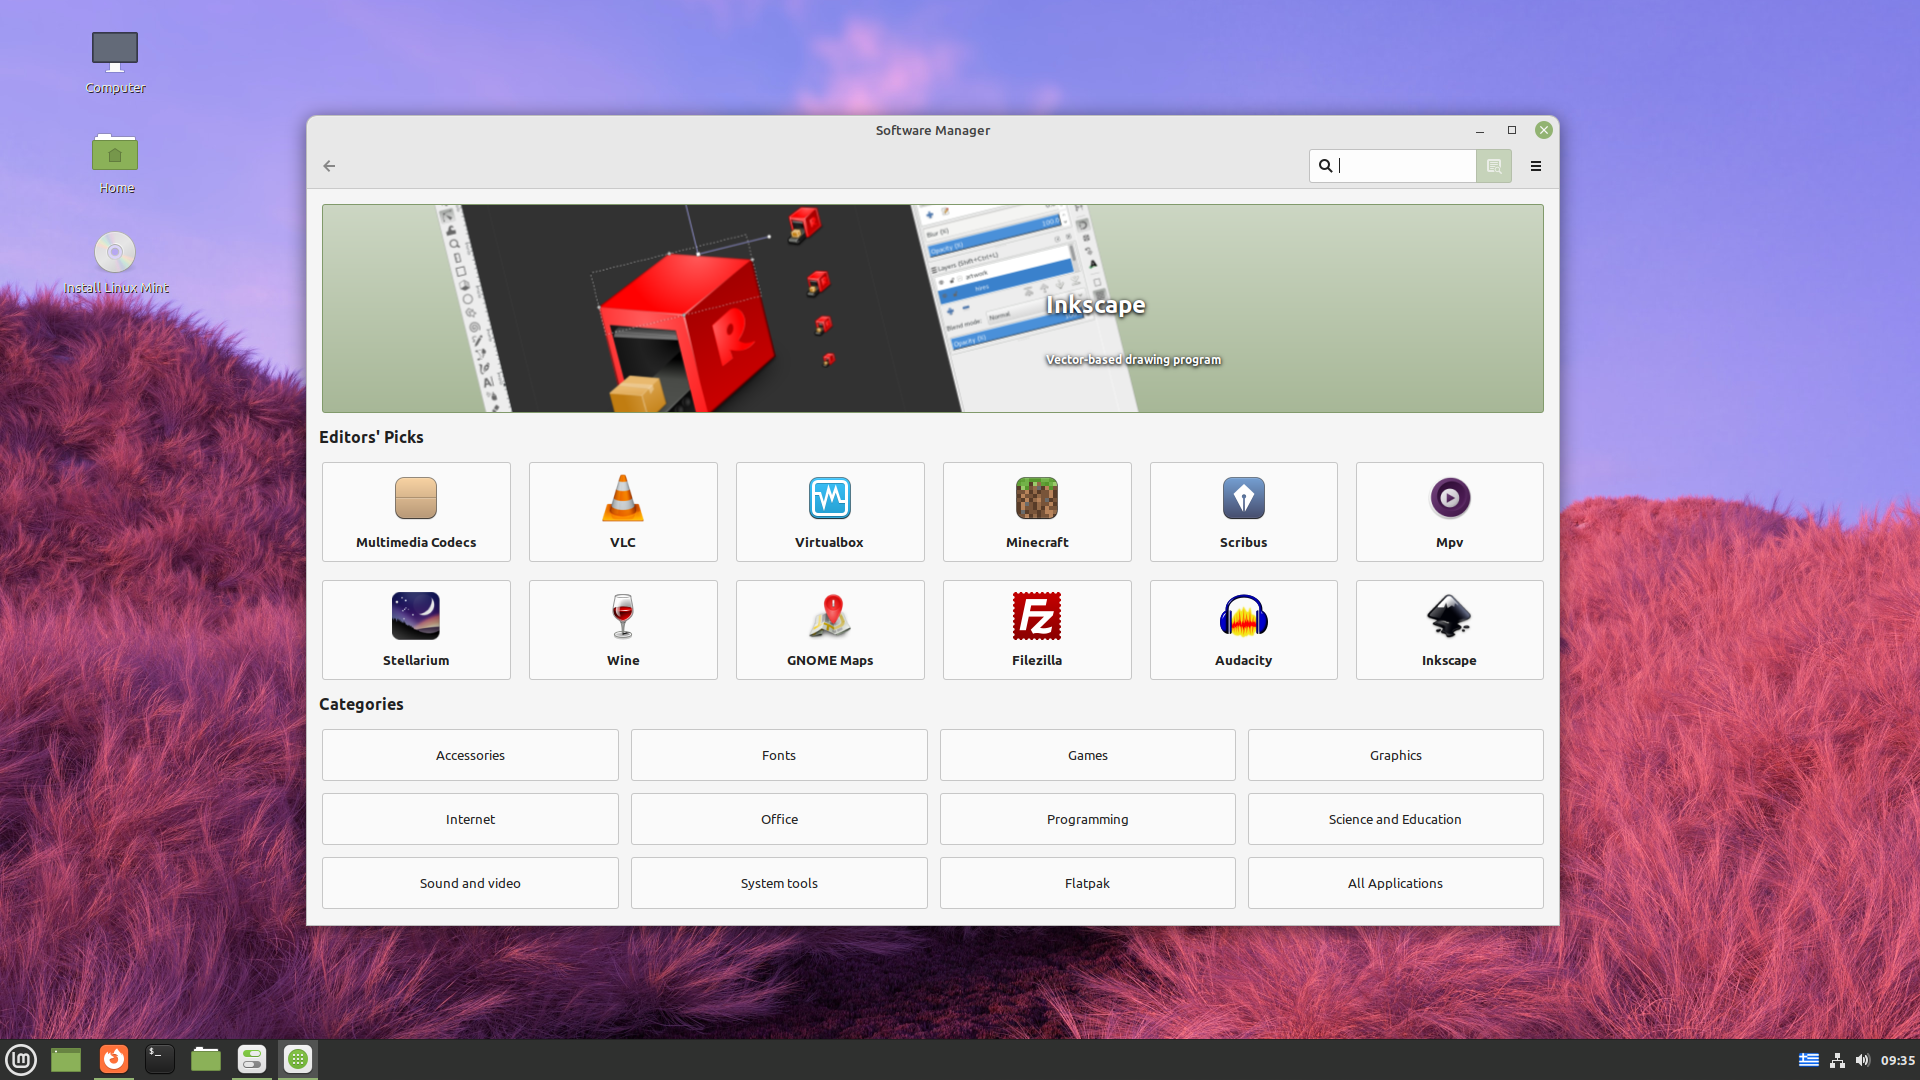Click the Inkscape featured banner
1920x1080 pixels.
(932, 308)
